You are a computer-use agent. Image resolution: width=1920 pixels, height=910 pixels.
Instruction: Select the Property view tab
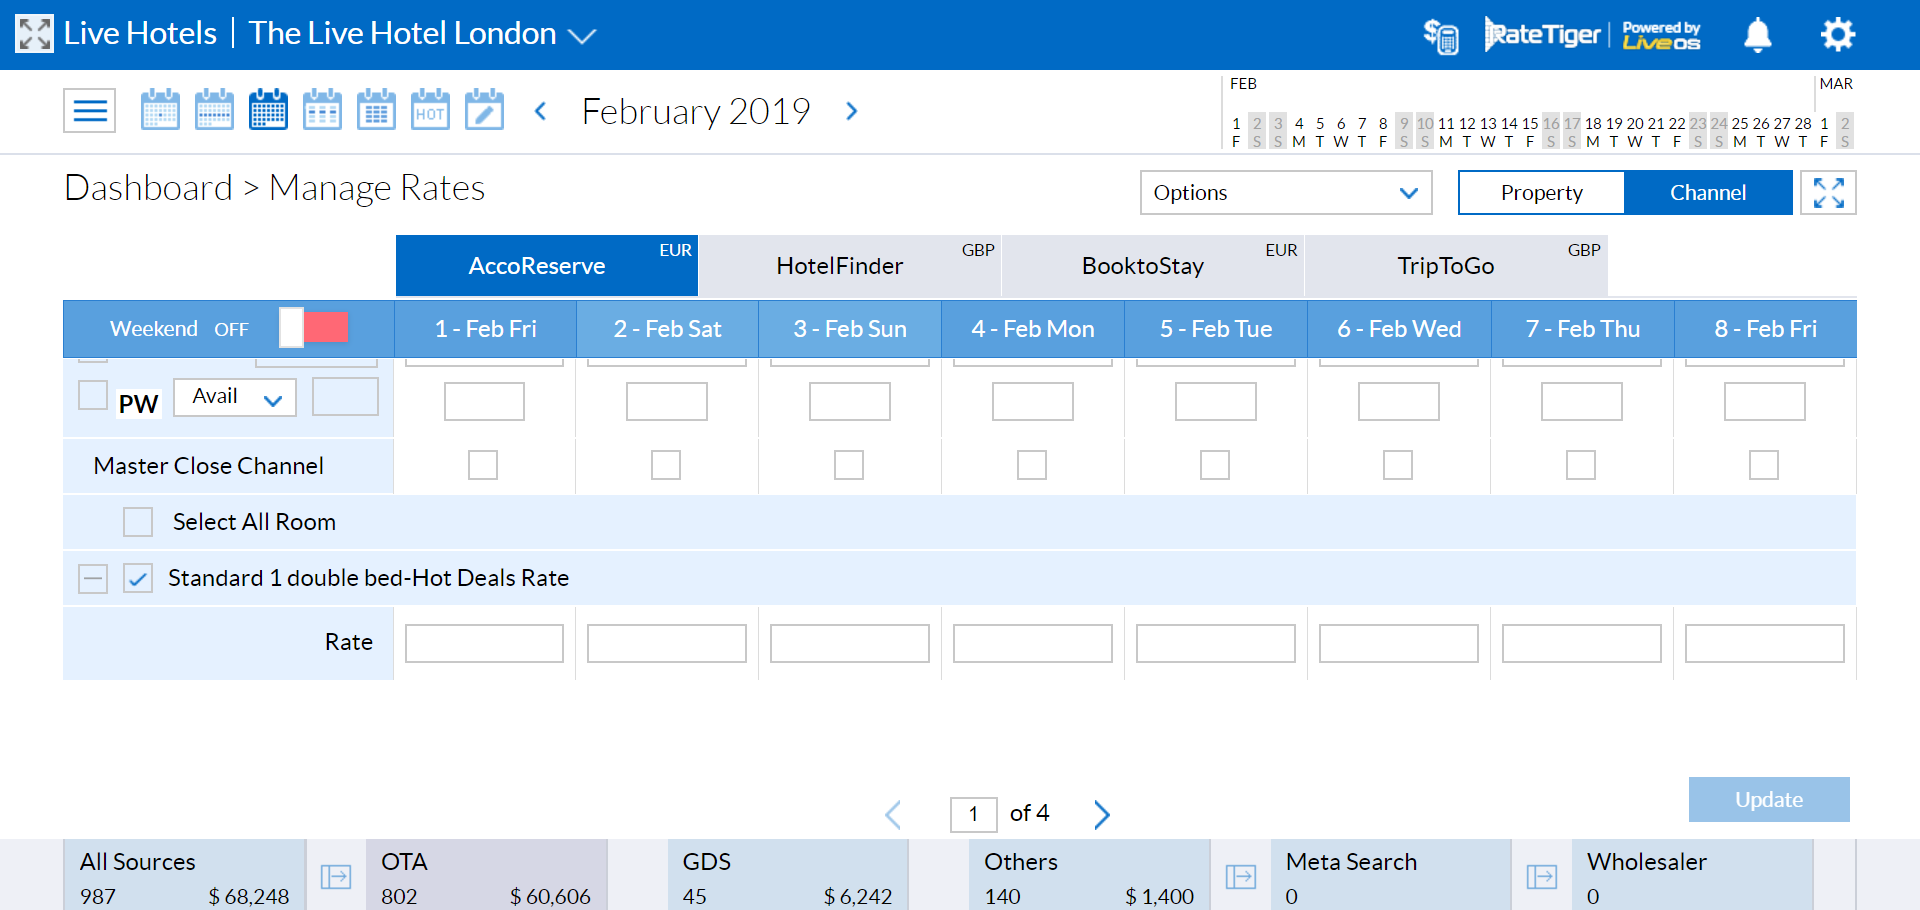click(x=1541, y=192)
